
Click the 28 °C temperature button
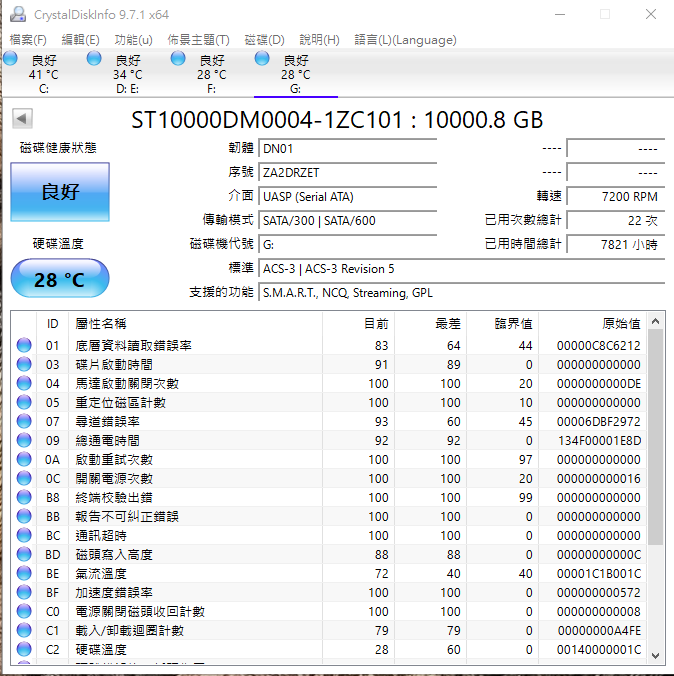60,279
